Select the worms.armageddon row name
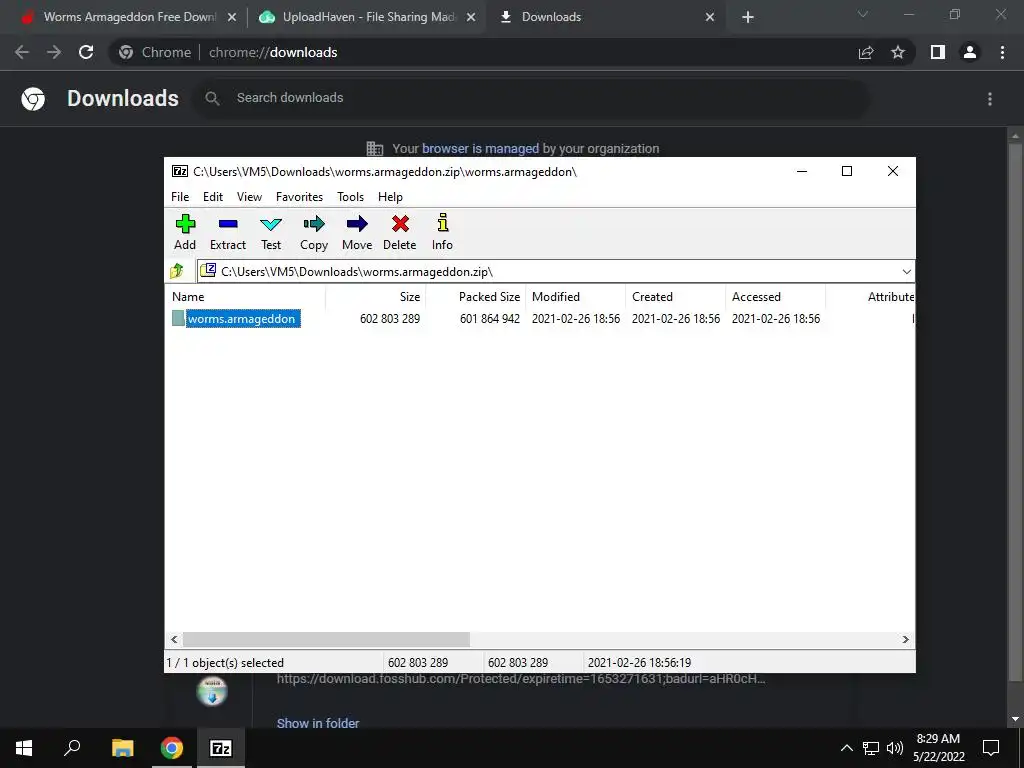This screenshot has width=1024, height=768. (242, 319)
